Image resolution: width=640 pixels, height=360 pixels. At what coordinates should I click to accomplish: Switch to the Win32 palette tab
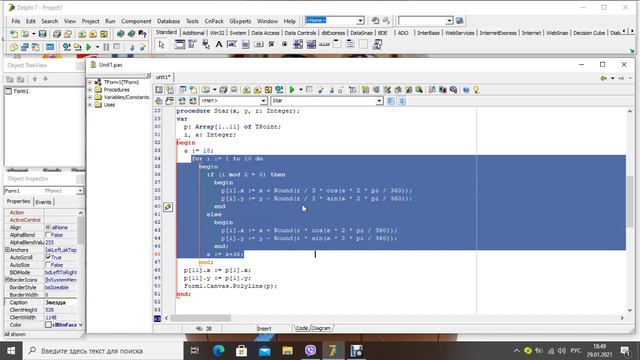[x=217, y=33]
